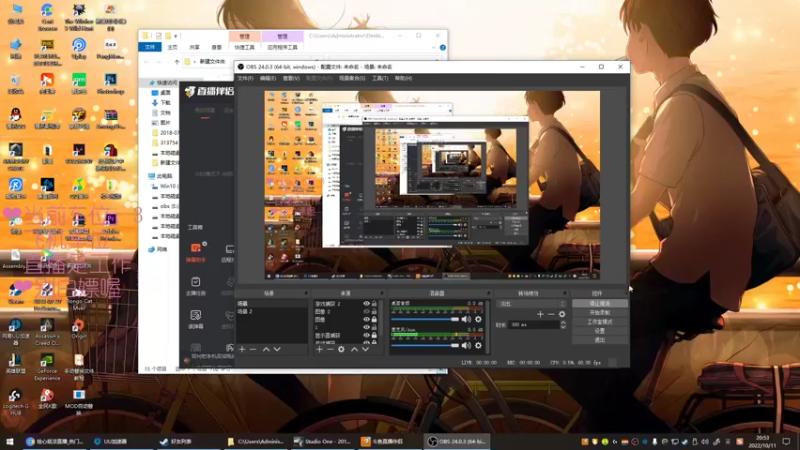Enable 工作室模式 in OBS controls
The image size is (800, 450).
599,322
